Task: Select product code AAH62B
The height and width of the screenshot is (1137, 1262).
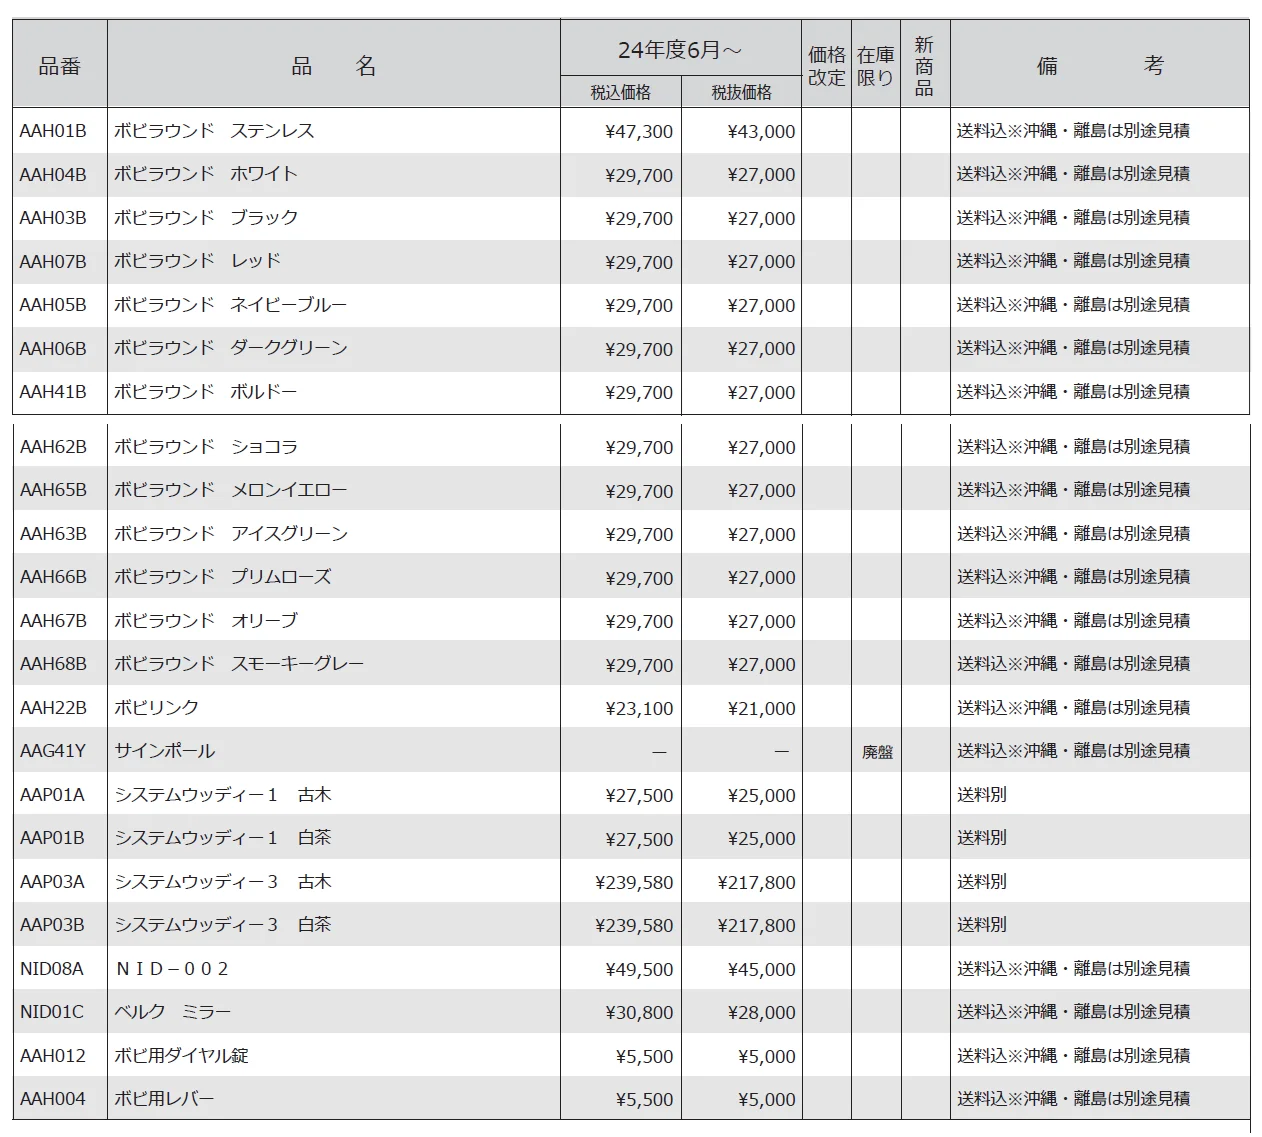Action: [53, 447]
